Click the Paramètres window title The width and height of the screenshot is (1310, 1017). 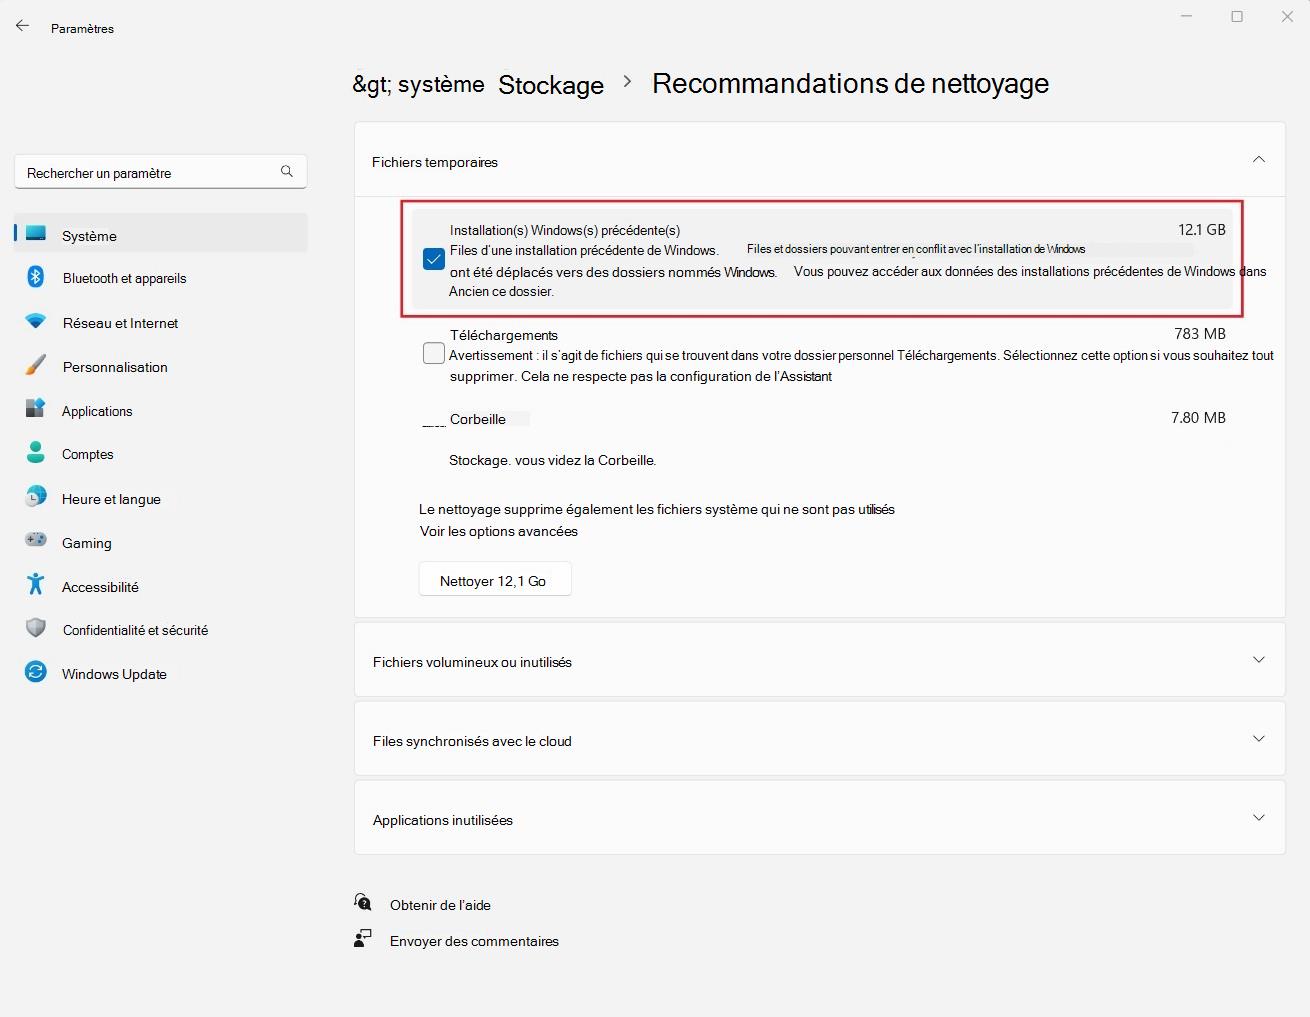(x=82, y=29)
